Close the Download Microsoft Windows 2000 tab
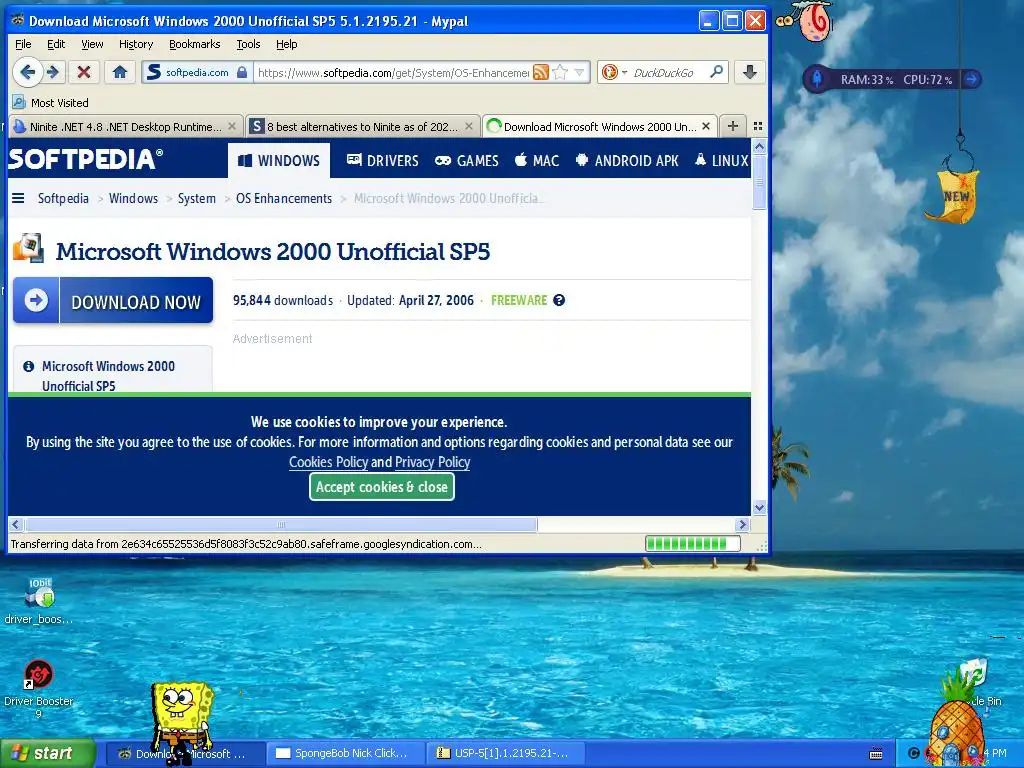Screen dimensions: 1024x768 706,127
